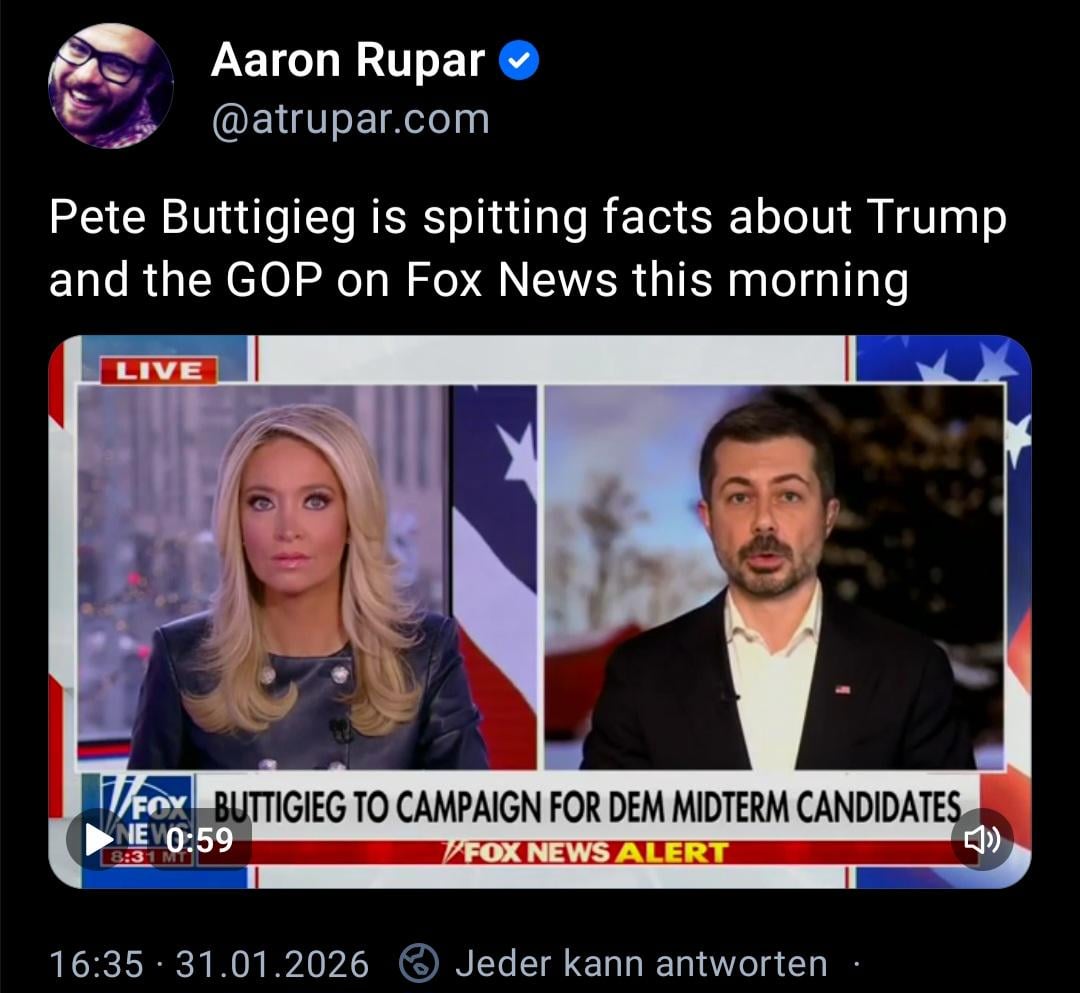1080x993 pixels.
Task: Click the 'BUTTIGIEG TO CAMPAIGN' chyron headline
Action: [588, 806]
